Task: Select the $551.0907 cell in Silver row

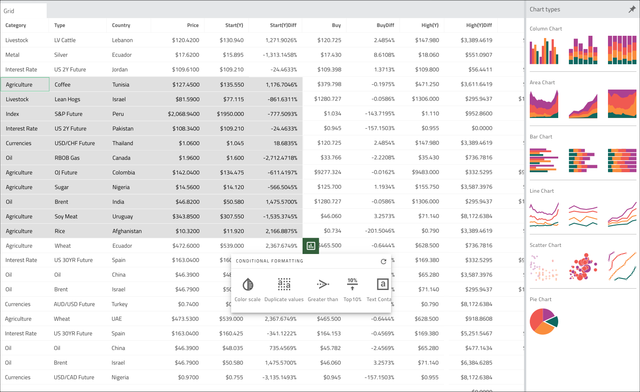Action: pyautogui.click(x=479, y=55)
